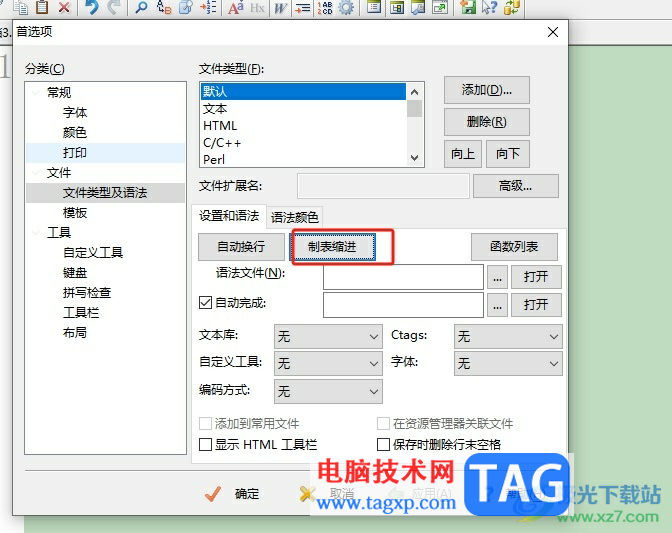Click the Find in Files icon
The image size is (672, 533).
click(186, 7)
